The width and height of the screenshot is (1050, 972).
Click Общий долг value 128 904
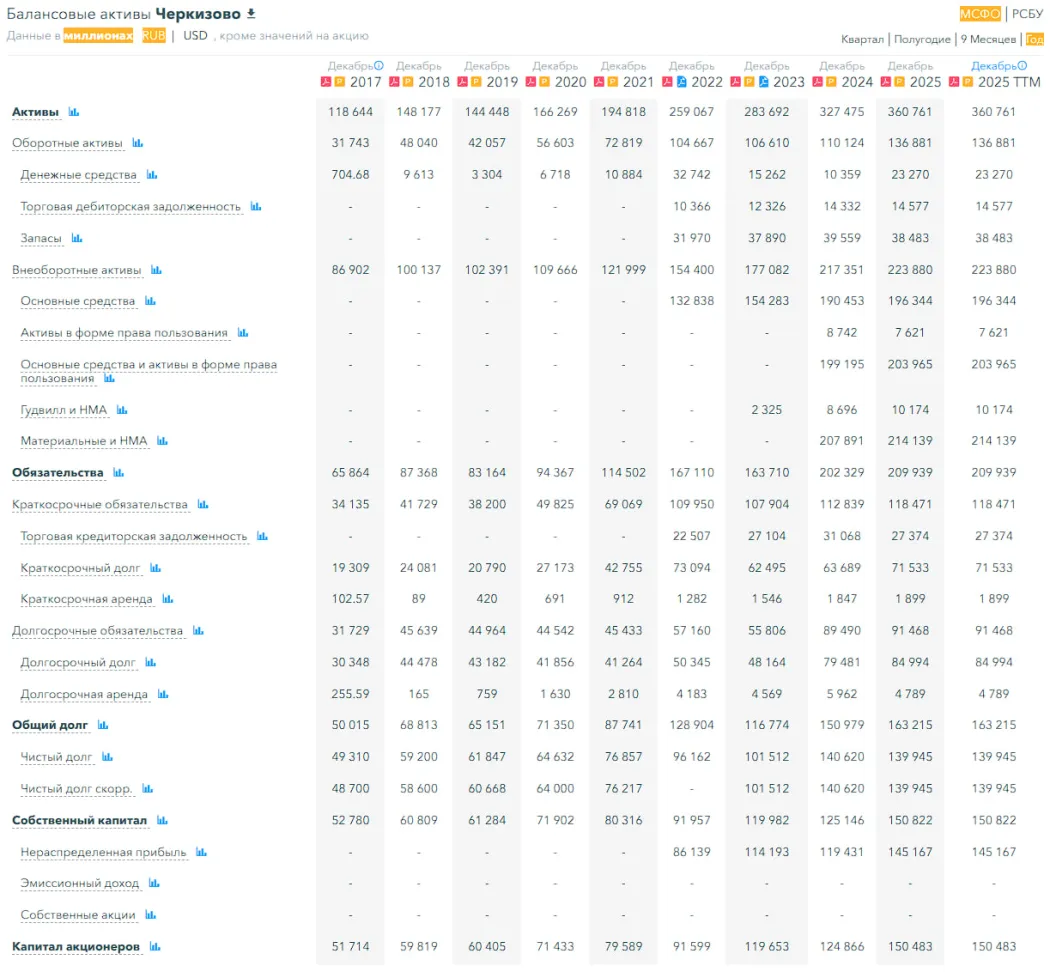point(692,725)
